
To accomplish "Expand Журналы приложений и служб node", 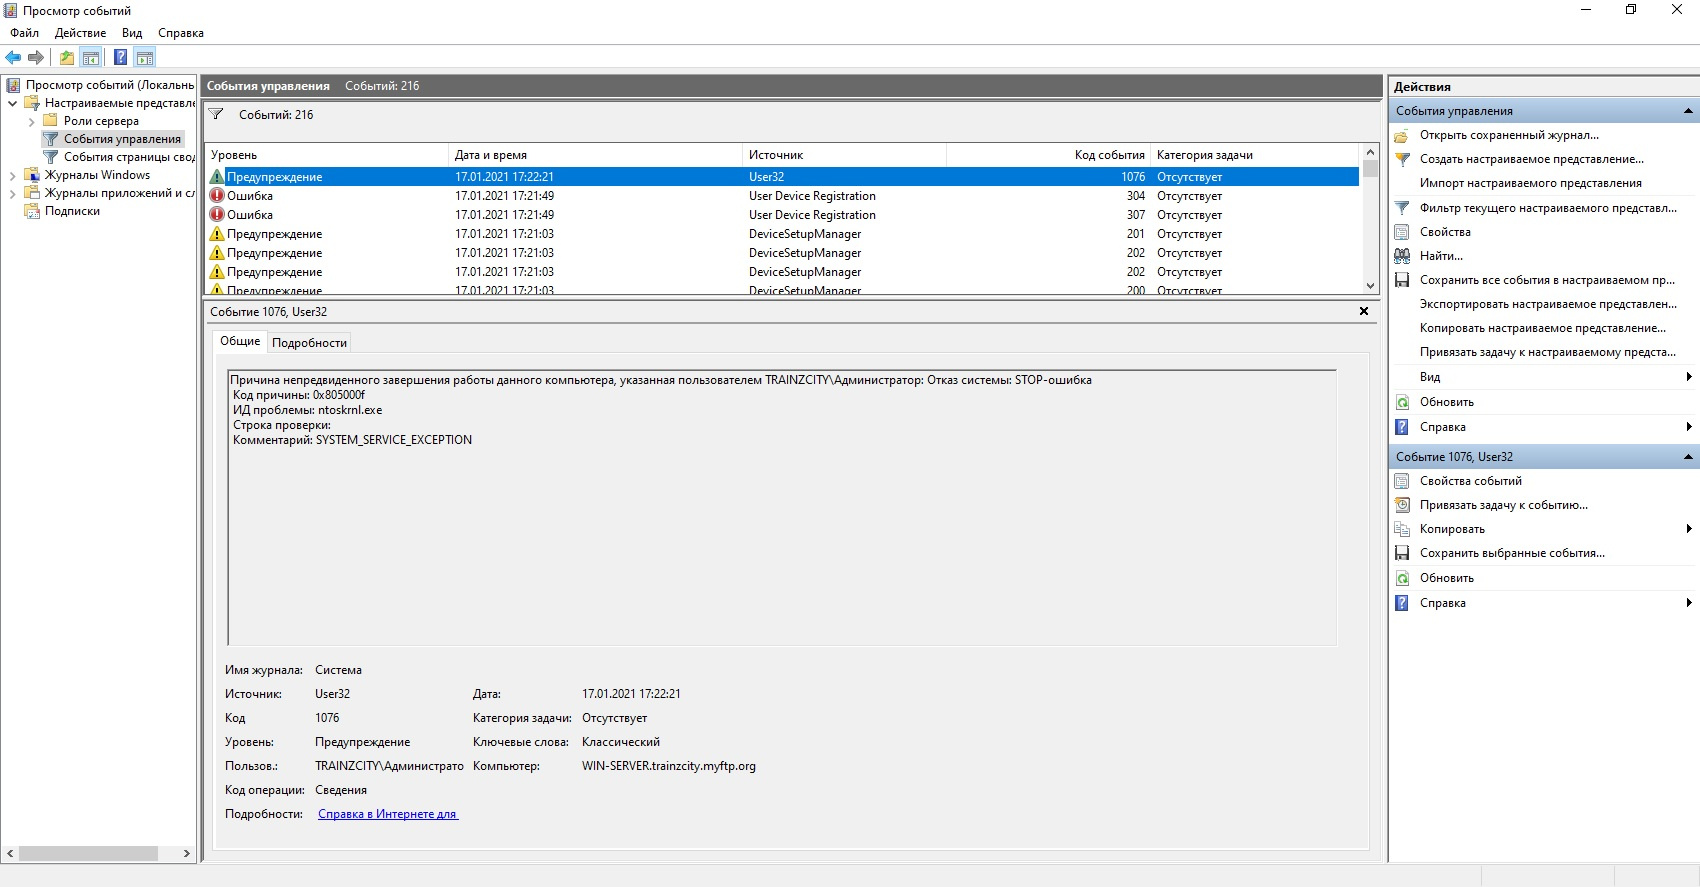I will [12, 193].
